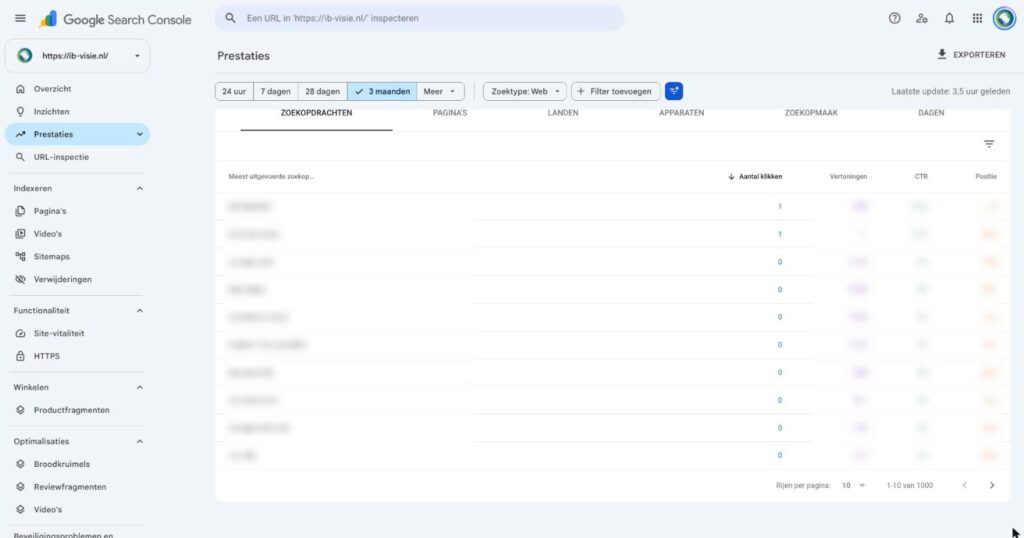This screenshot has height=538, width=1024.
Task: Click the Verwijderingen hidden-eye icon
Action: tap(20, 279)
